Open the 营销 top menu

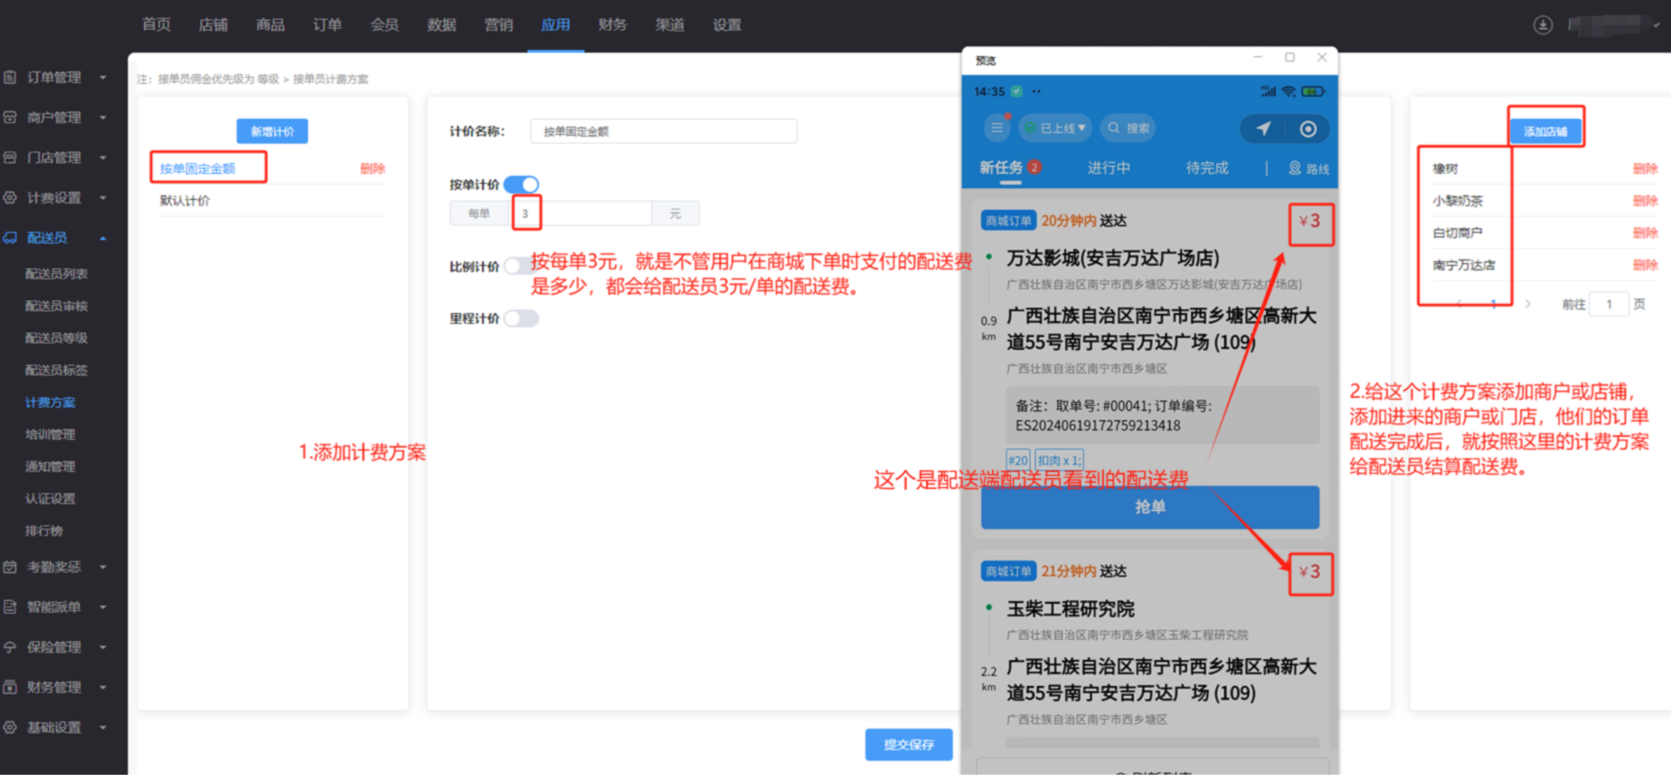tap(498, 25)
